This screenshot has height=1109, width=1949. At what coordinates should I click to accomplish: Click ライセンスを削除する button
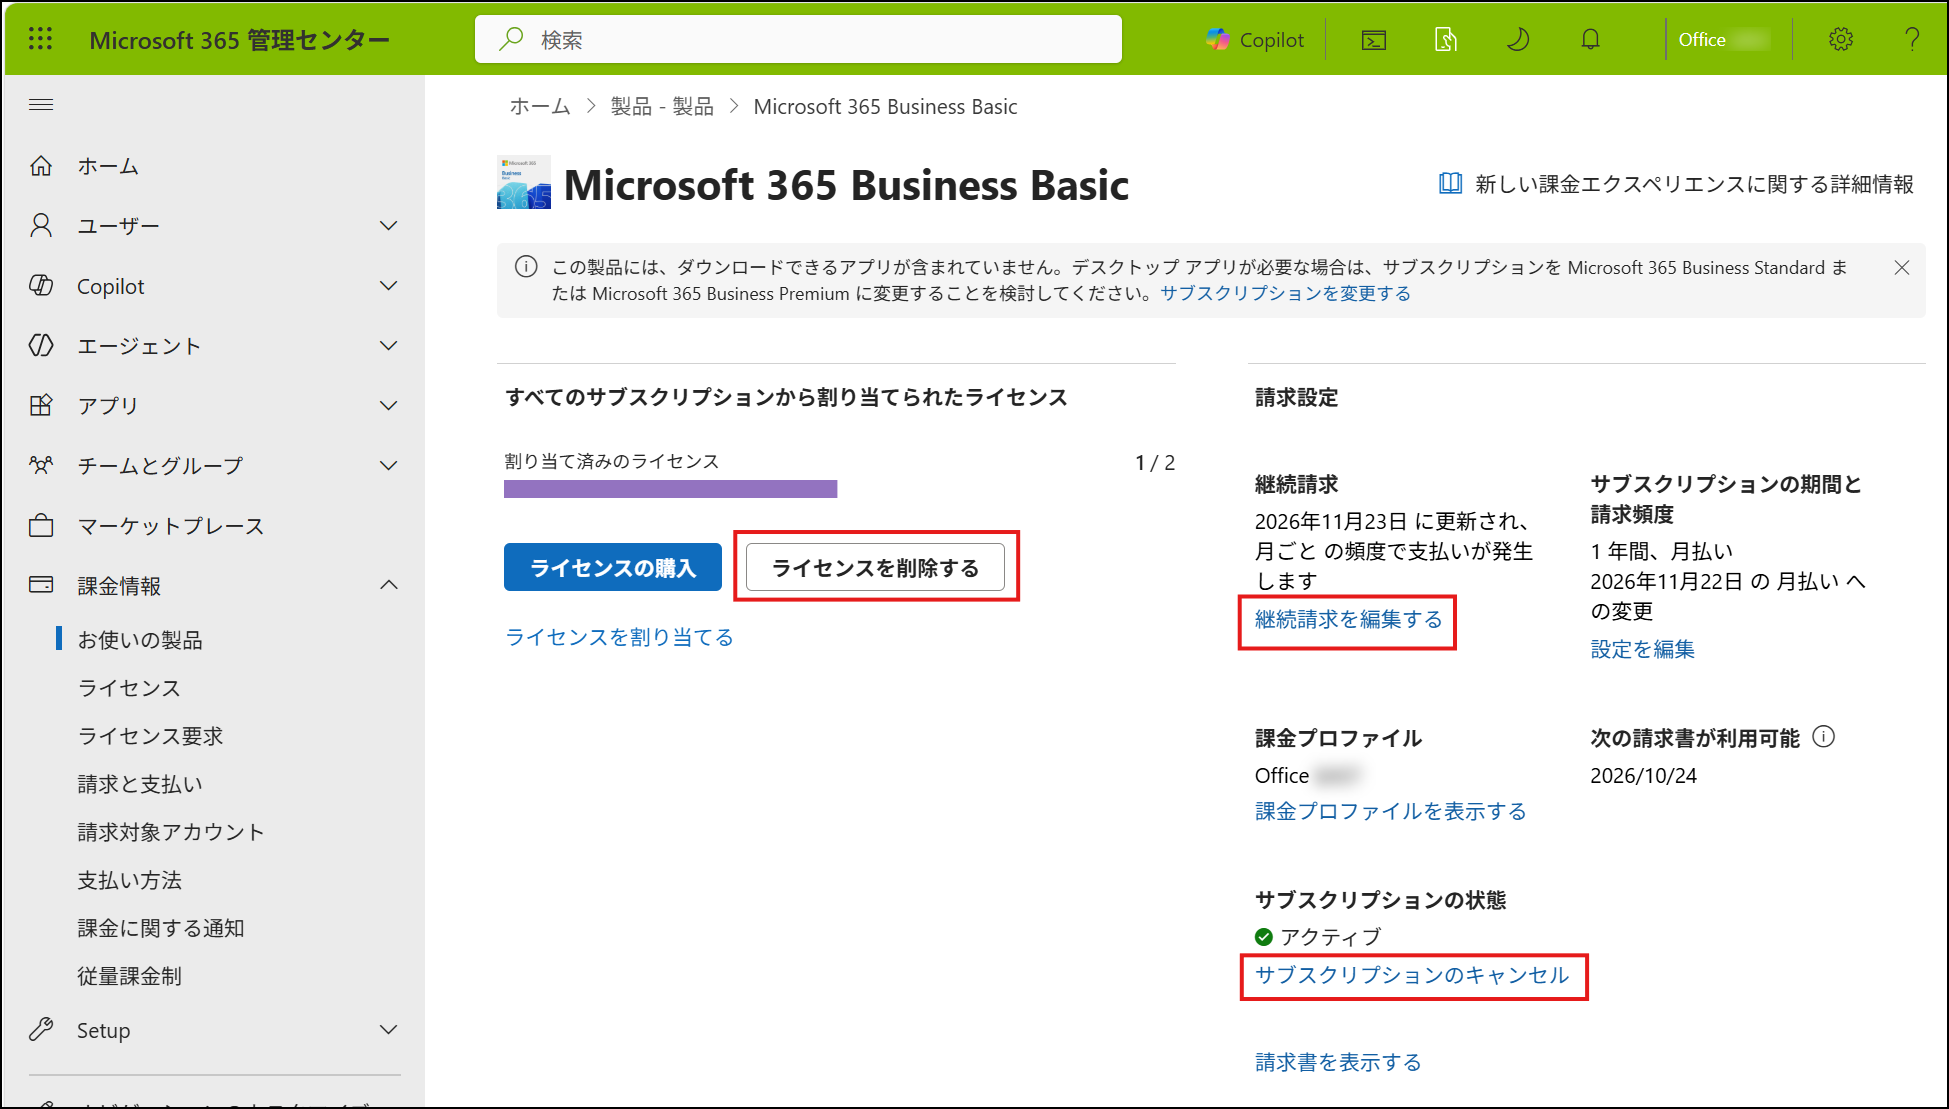click(x=875, y=567)
